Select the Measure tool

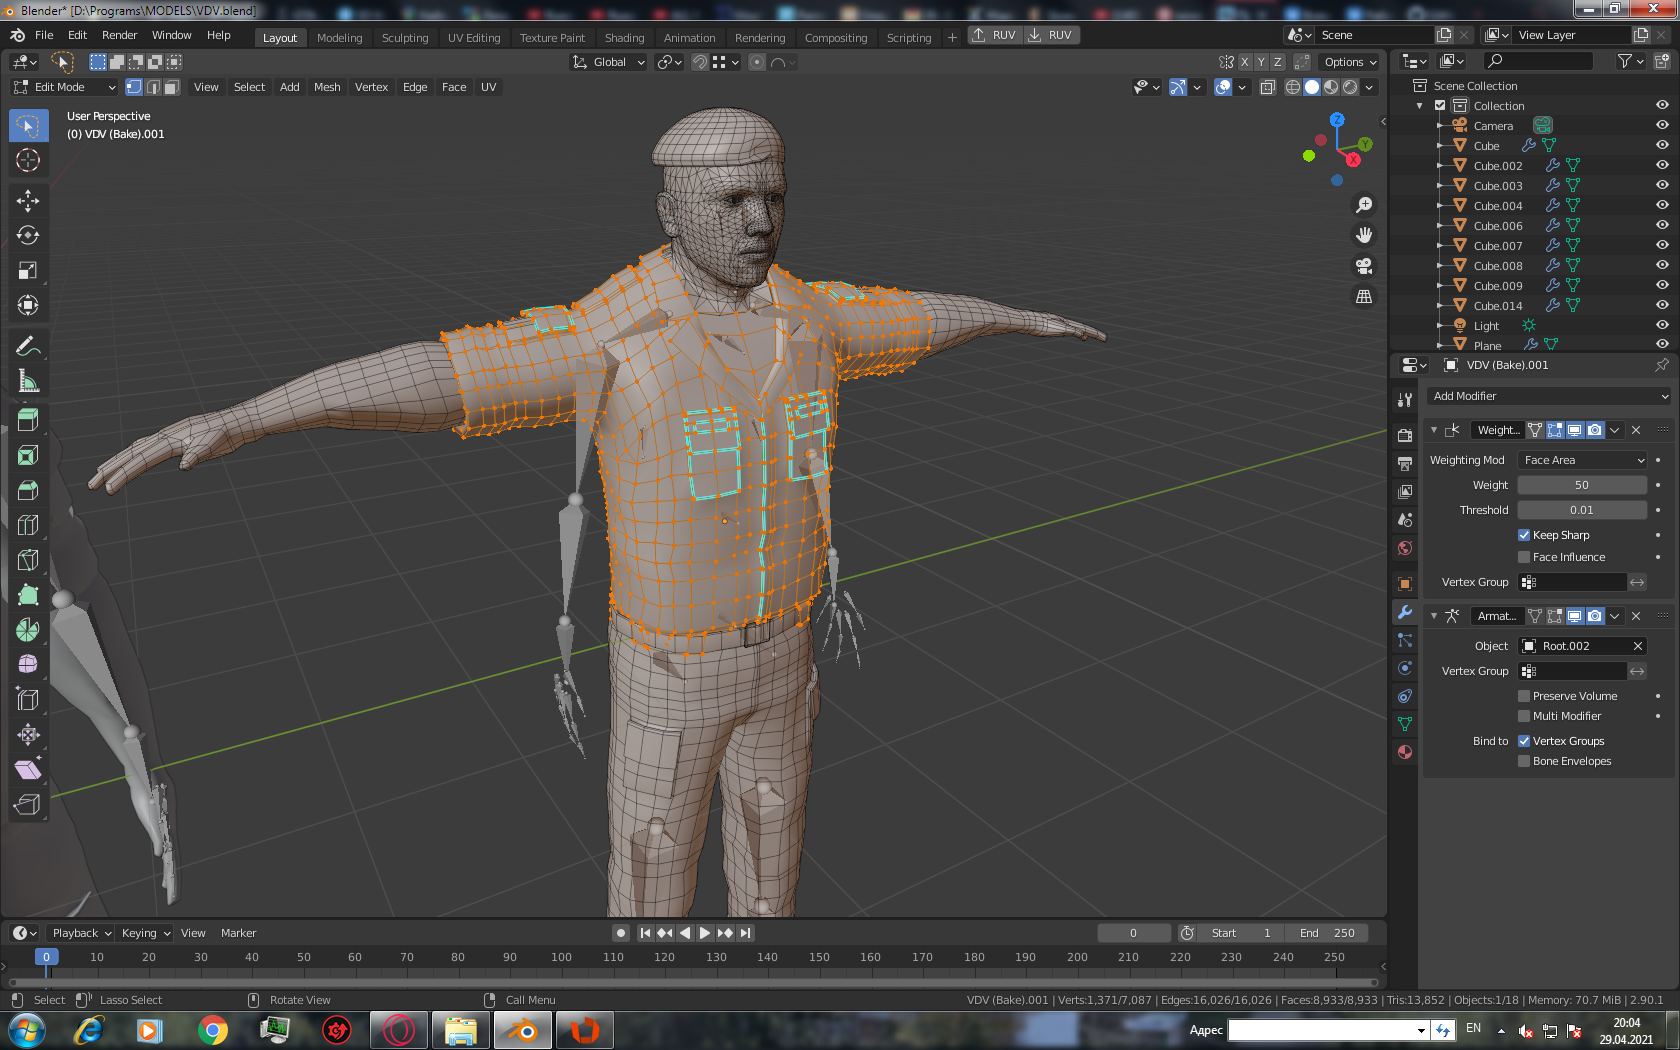point(28,382)
